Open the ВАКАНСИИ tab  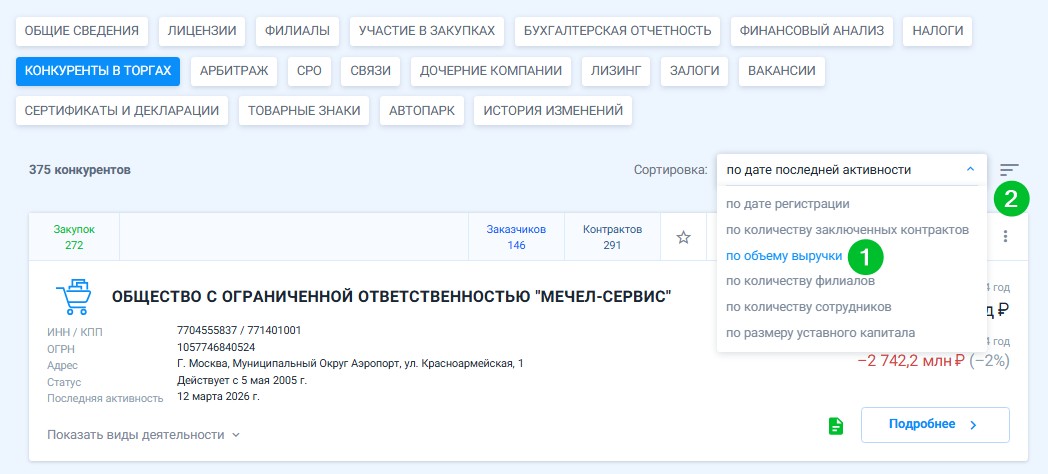(x=781, y=71)
